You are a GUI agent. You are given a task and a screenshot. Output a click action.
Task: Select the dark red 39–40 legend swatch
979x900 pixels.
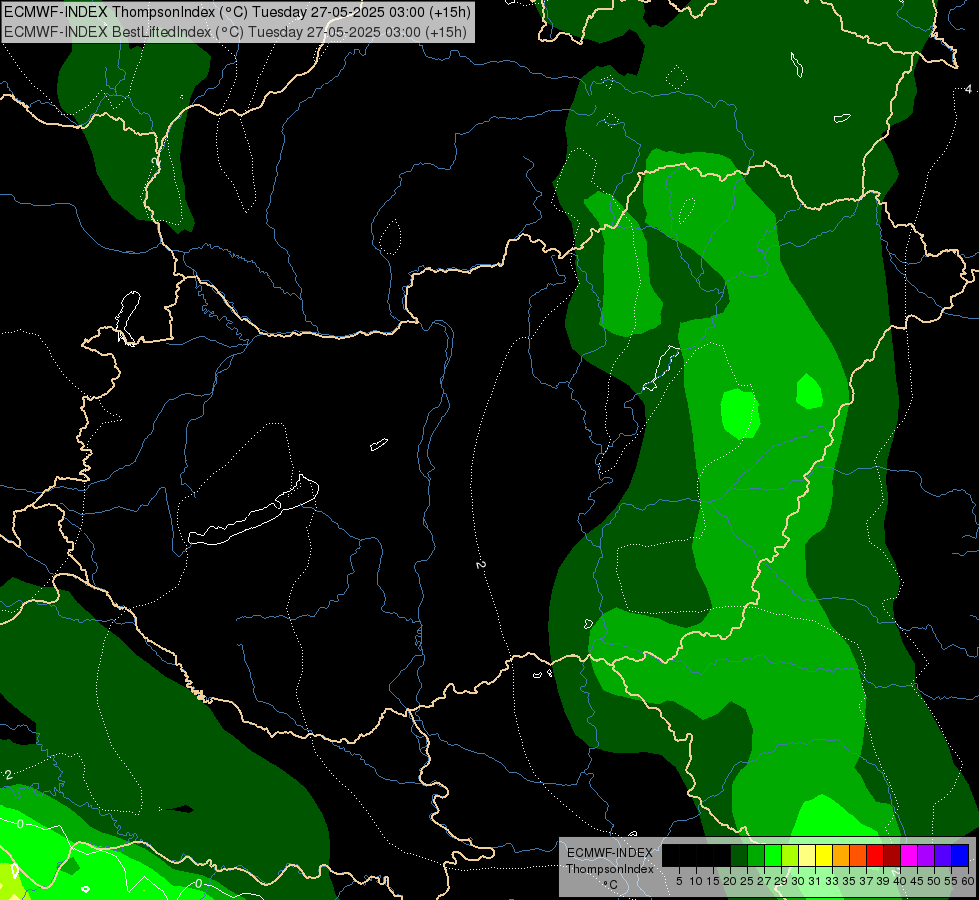892,855
